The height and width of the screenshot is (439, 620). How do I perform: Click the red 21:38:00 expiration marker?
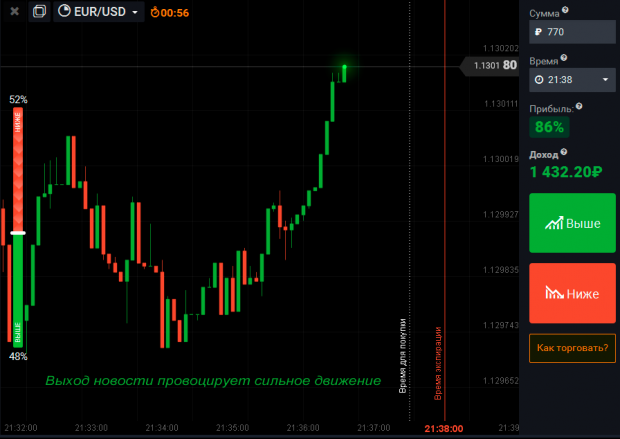pos(444,428)
